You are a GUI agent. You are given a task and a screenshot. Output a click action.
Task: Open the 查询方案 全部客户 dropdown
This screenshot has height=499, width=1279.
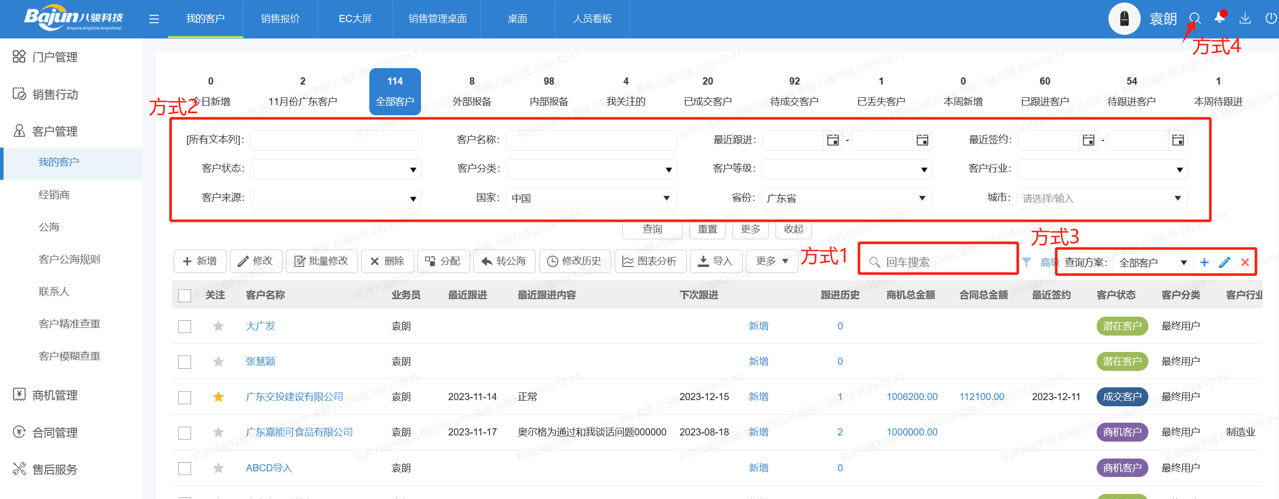click(x=1152, y=262)
